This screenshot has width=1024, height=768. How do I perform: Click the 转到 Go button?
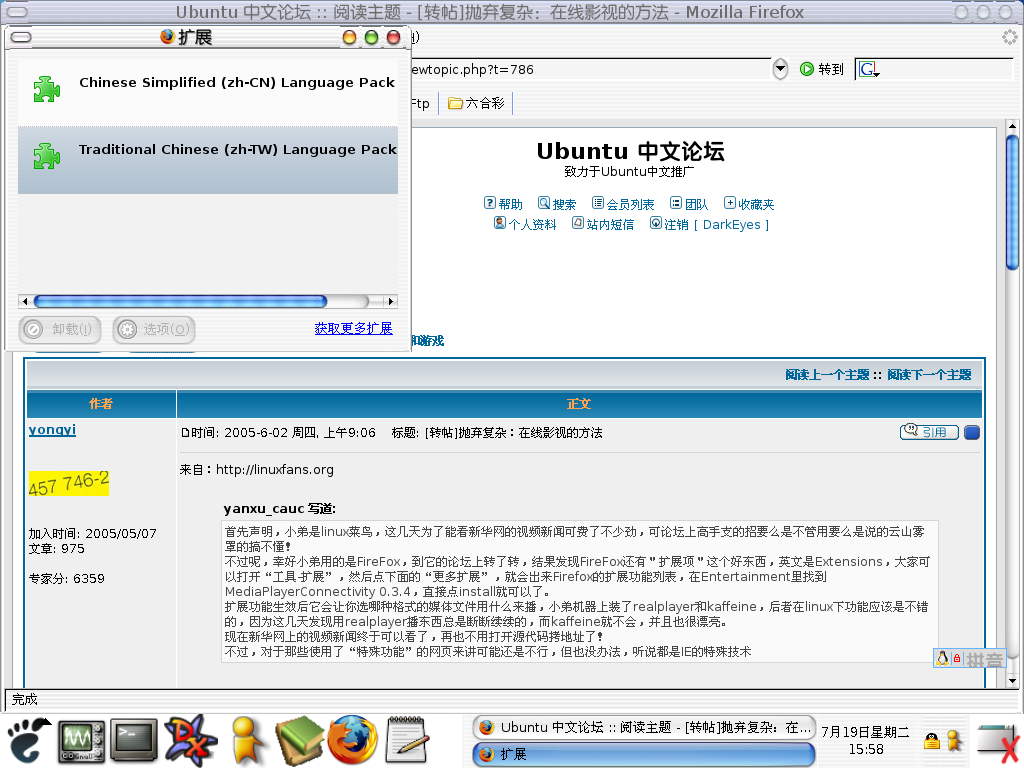click(x=822, y=69)
